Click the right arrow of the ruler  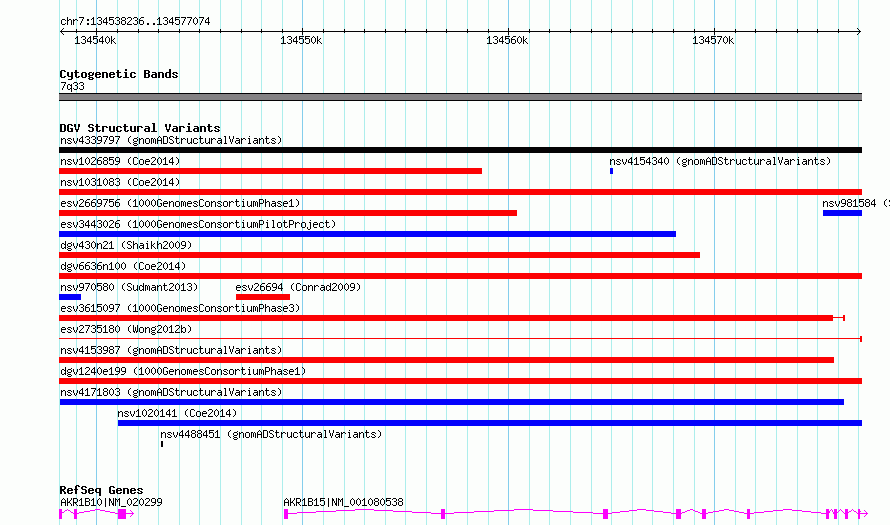point(859,32)
